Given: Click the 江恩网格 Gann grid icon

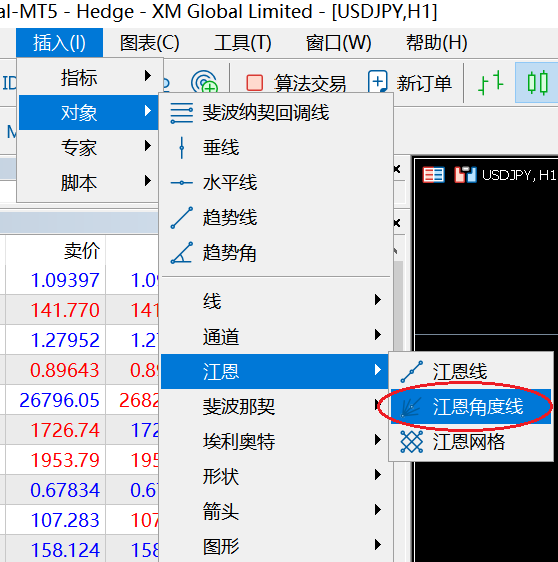Looking at the screenshot, I should click(x=411, y=442).
